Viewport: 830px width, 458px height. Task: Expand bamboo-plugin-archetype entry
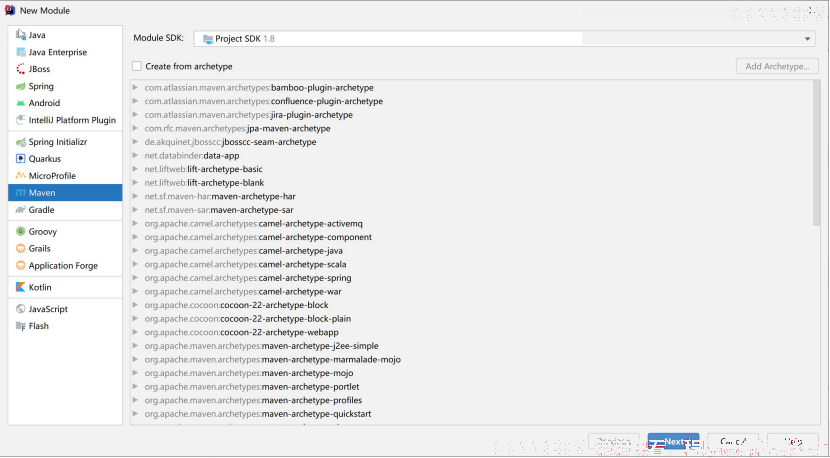136,87
